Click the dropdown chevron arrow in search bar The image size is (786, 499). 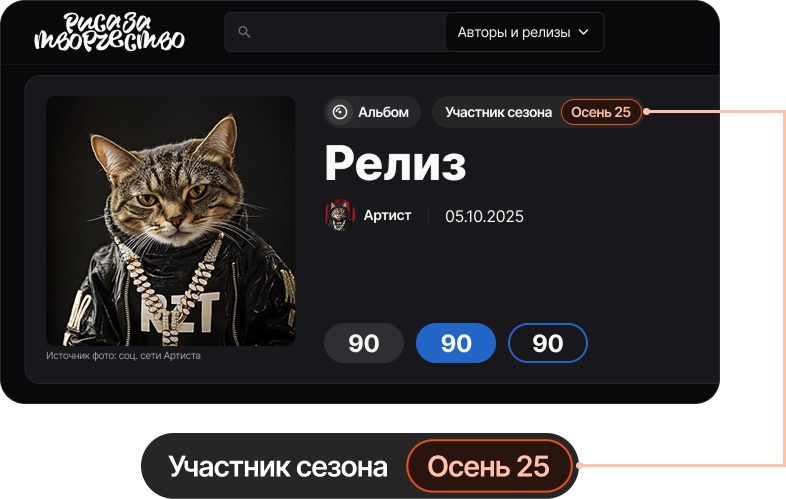click(x=583, y=32)
